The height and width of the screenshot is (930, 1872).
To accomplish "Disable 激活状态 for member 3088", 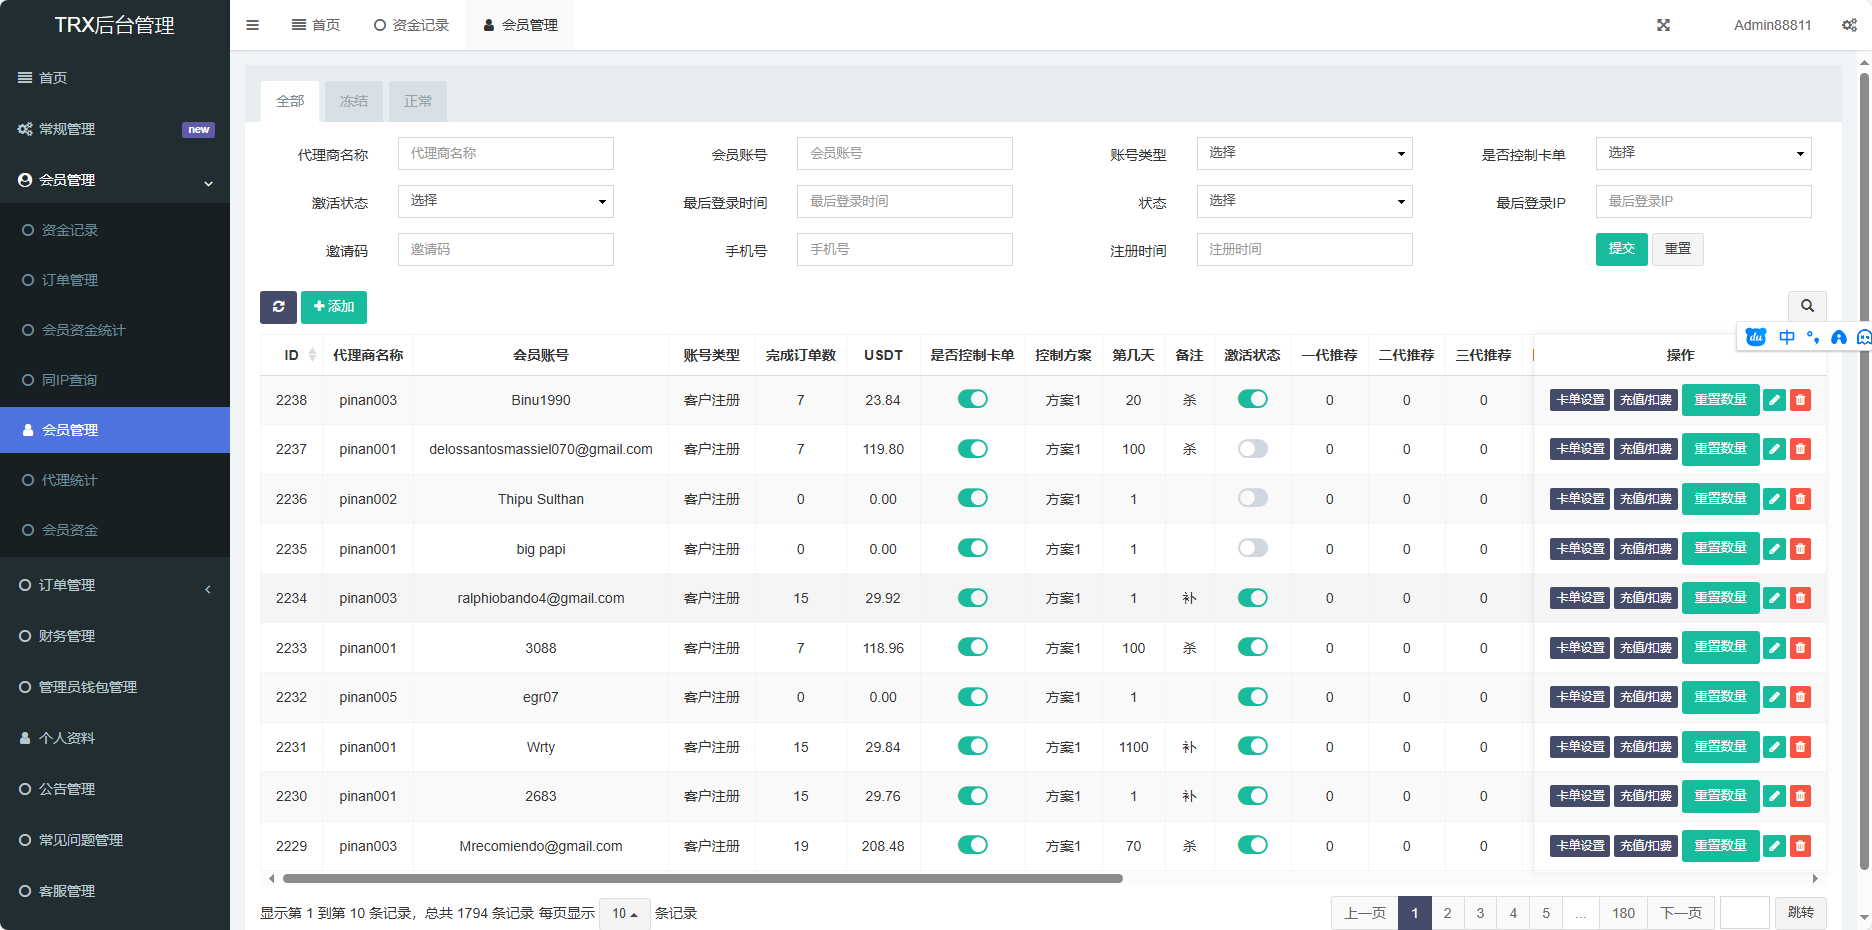I will point(1252,647).
